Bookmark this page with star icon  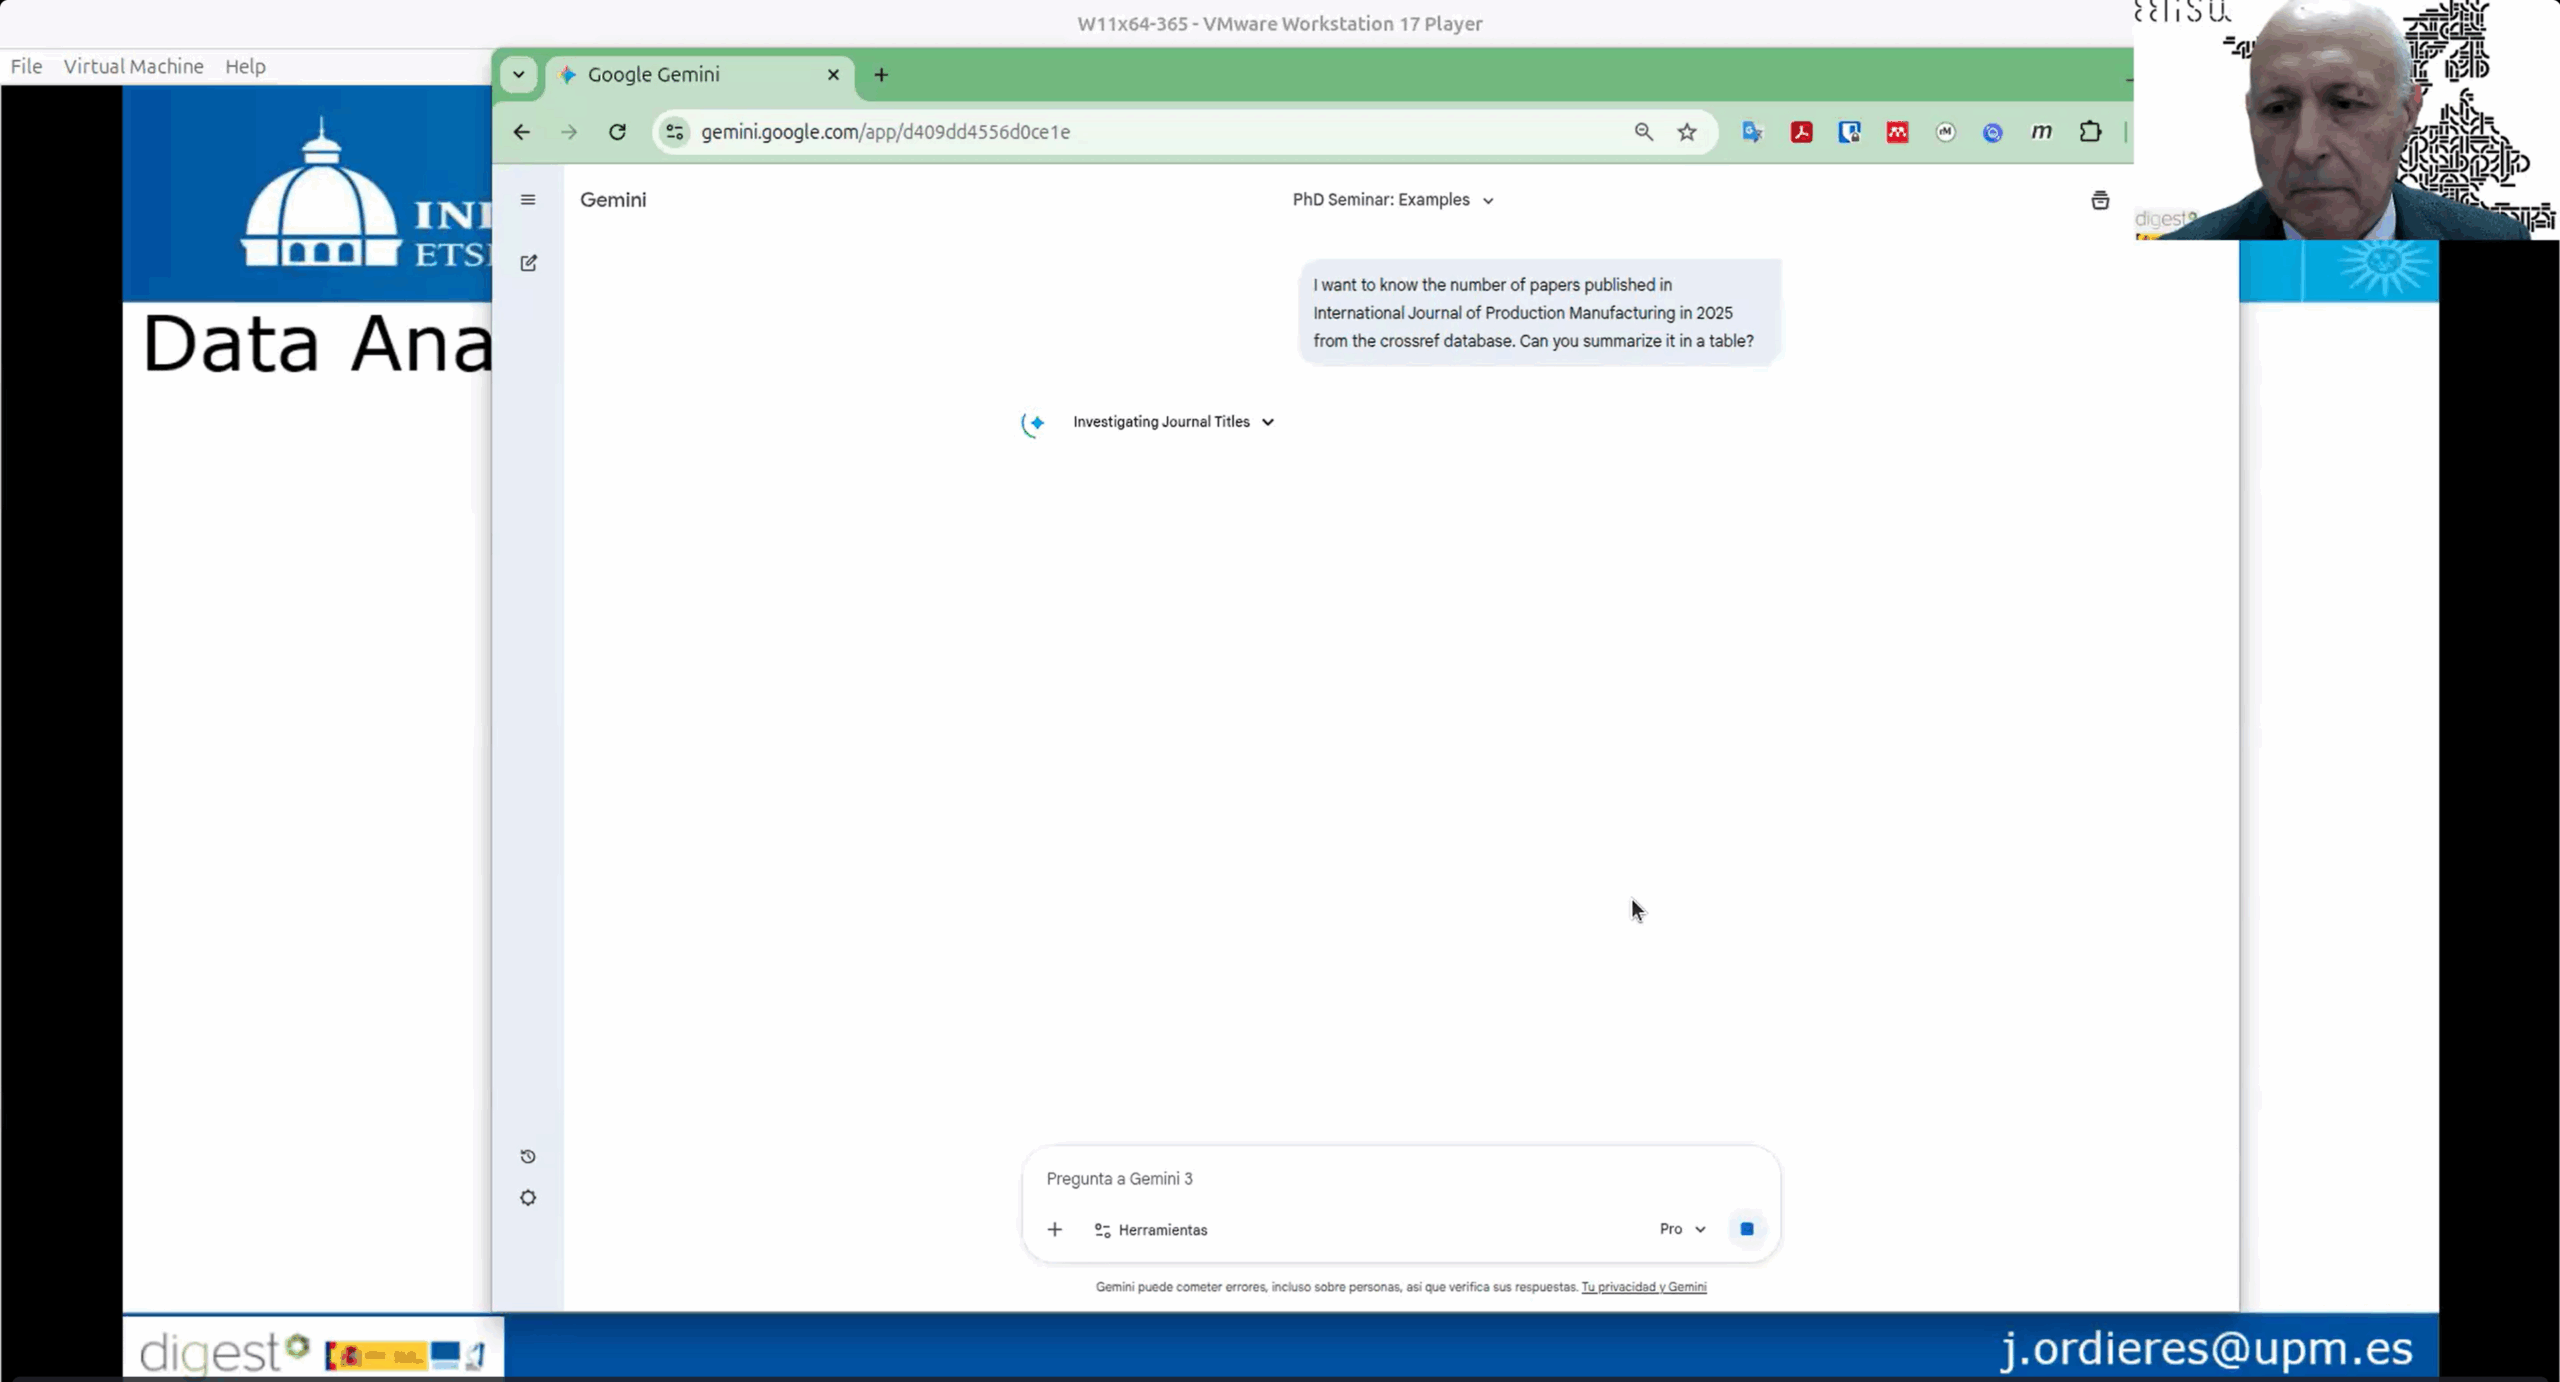(1687, 132)
